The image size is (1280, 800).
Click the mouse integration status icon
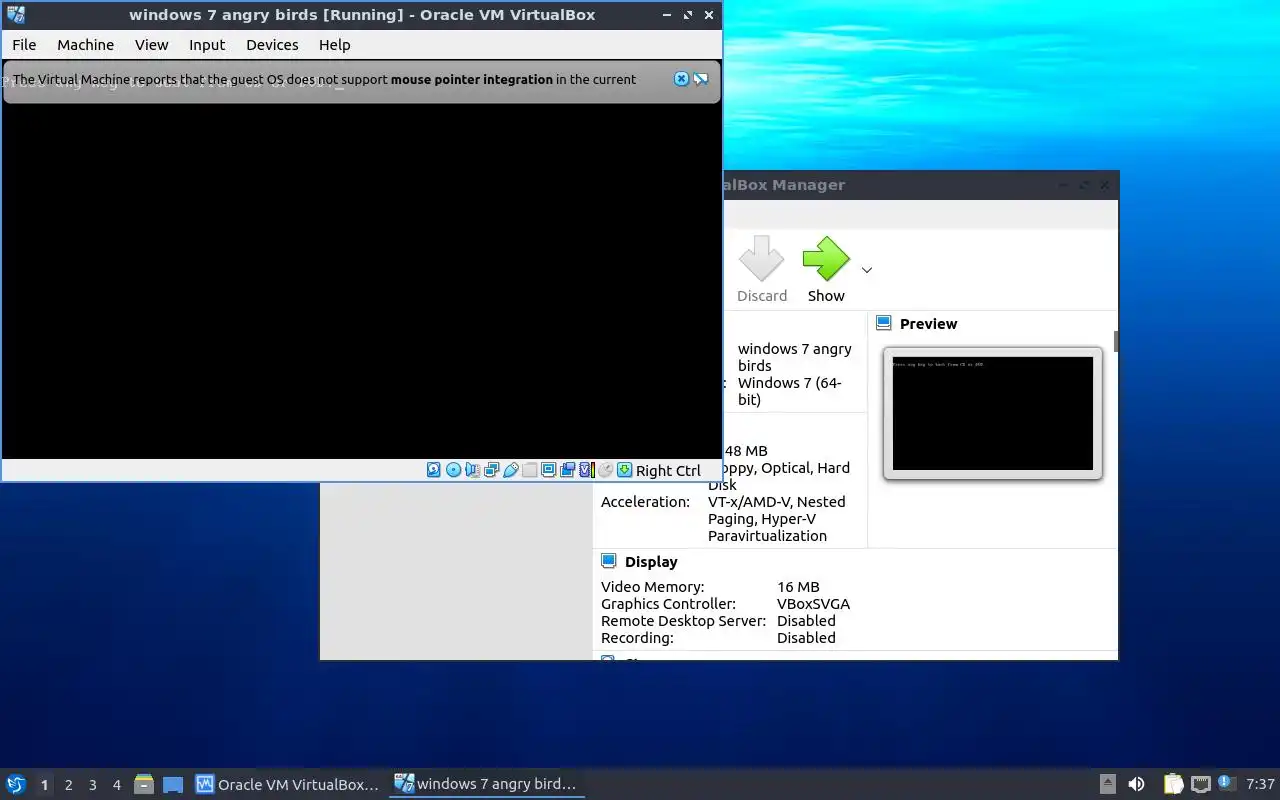pyautogui.click(x=605, y=470)
